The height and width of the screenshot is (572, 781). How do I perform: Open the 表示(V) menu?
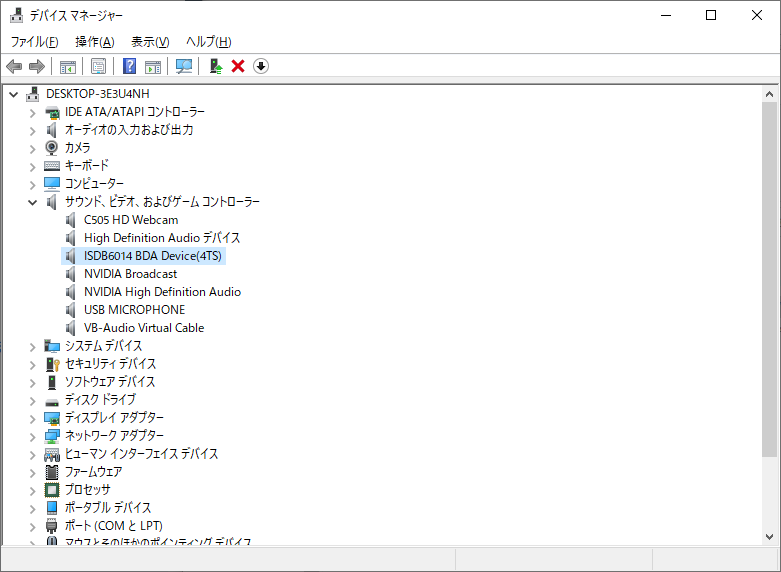click(x=150, y=42)
